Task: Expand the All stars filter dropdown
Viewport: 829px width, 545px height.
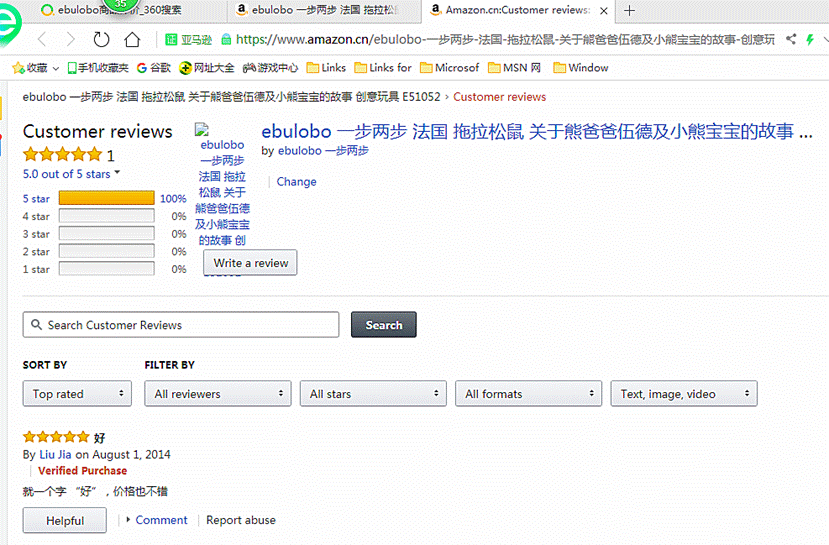Action: [372, 394]
